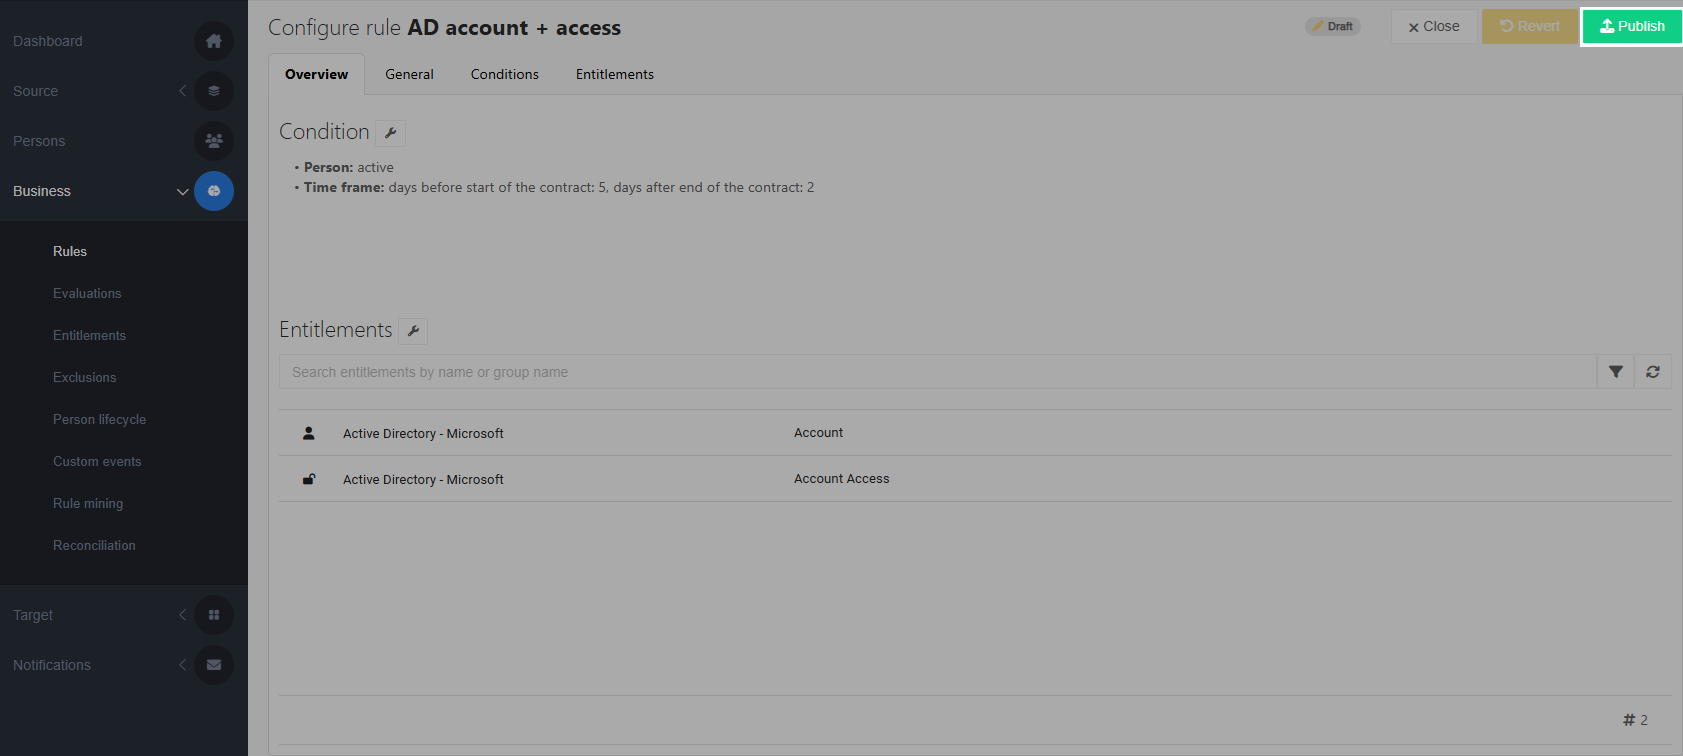Open the Entitlements tab

[615, 75]
